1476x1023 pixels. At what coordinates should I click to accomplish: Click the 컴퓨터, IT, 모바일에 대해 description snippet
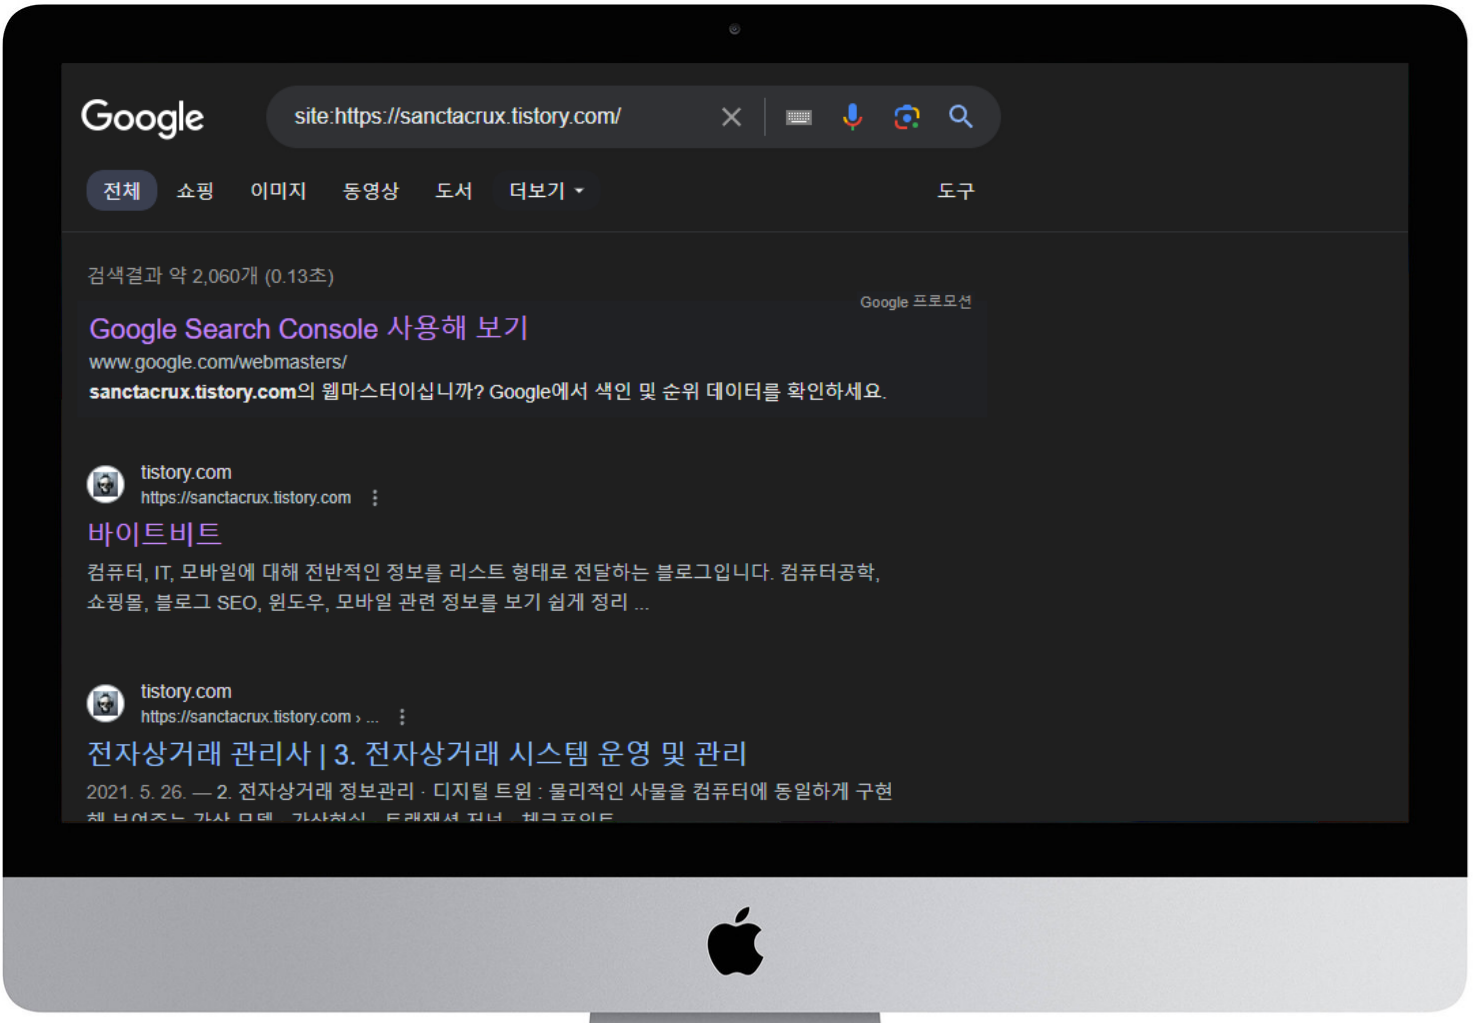(x=484, y=587)
